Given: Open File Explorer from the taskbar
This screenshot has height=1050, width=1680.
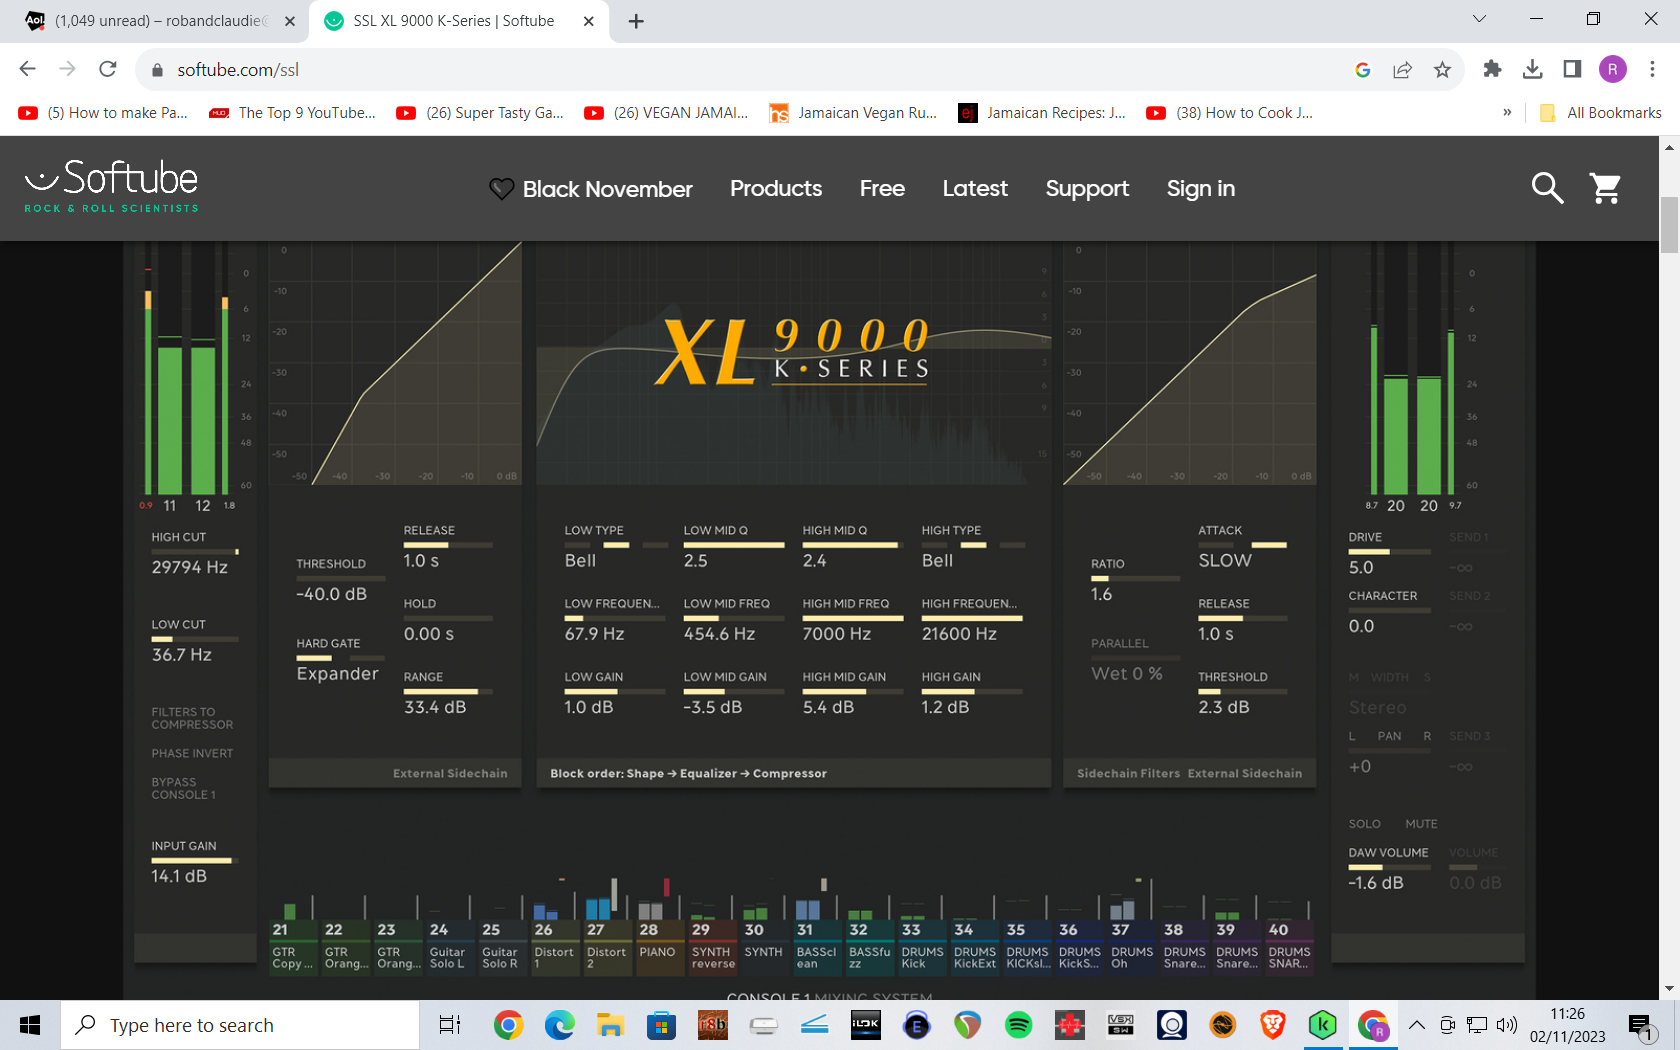Looking at the screenshot, I should [610, 1025].
